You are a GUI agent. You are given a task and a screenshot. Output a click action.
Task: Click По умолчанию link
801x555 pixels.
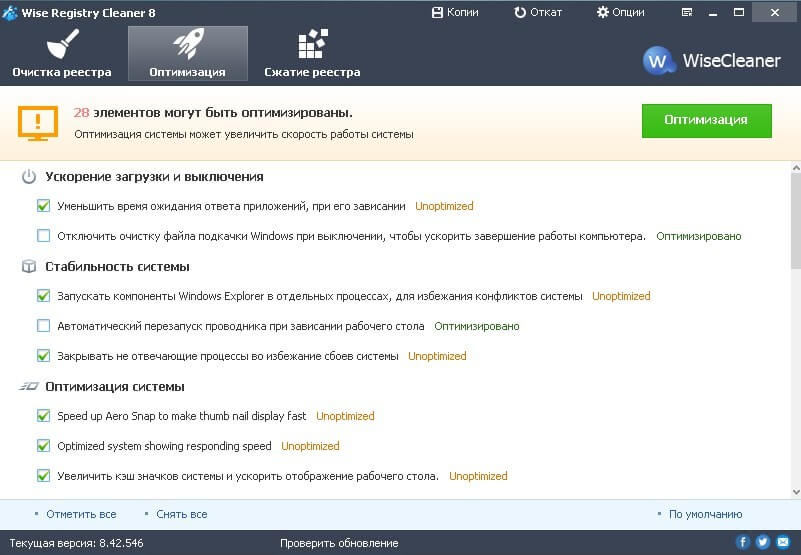(x=705, y=514)
